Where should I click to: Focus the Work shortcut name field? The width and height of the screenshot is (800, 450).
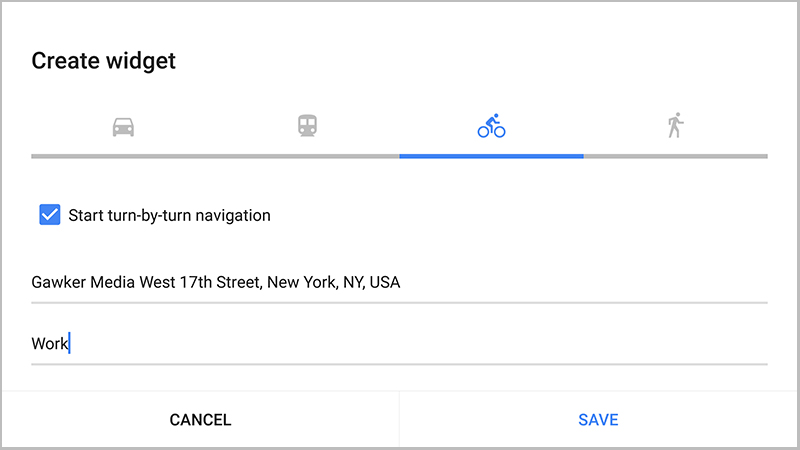[399, 343]
